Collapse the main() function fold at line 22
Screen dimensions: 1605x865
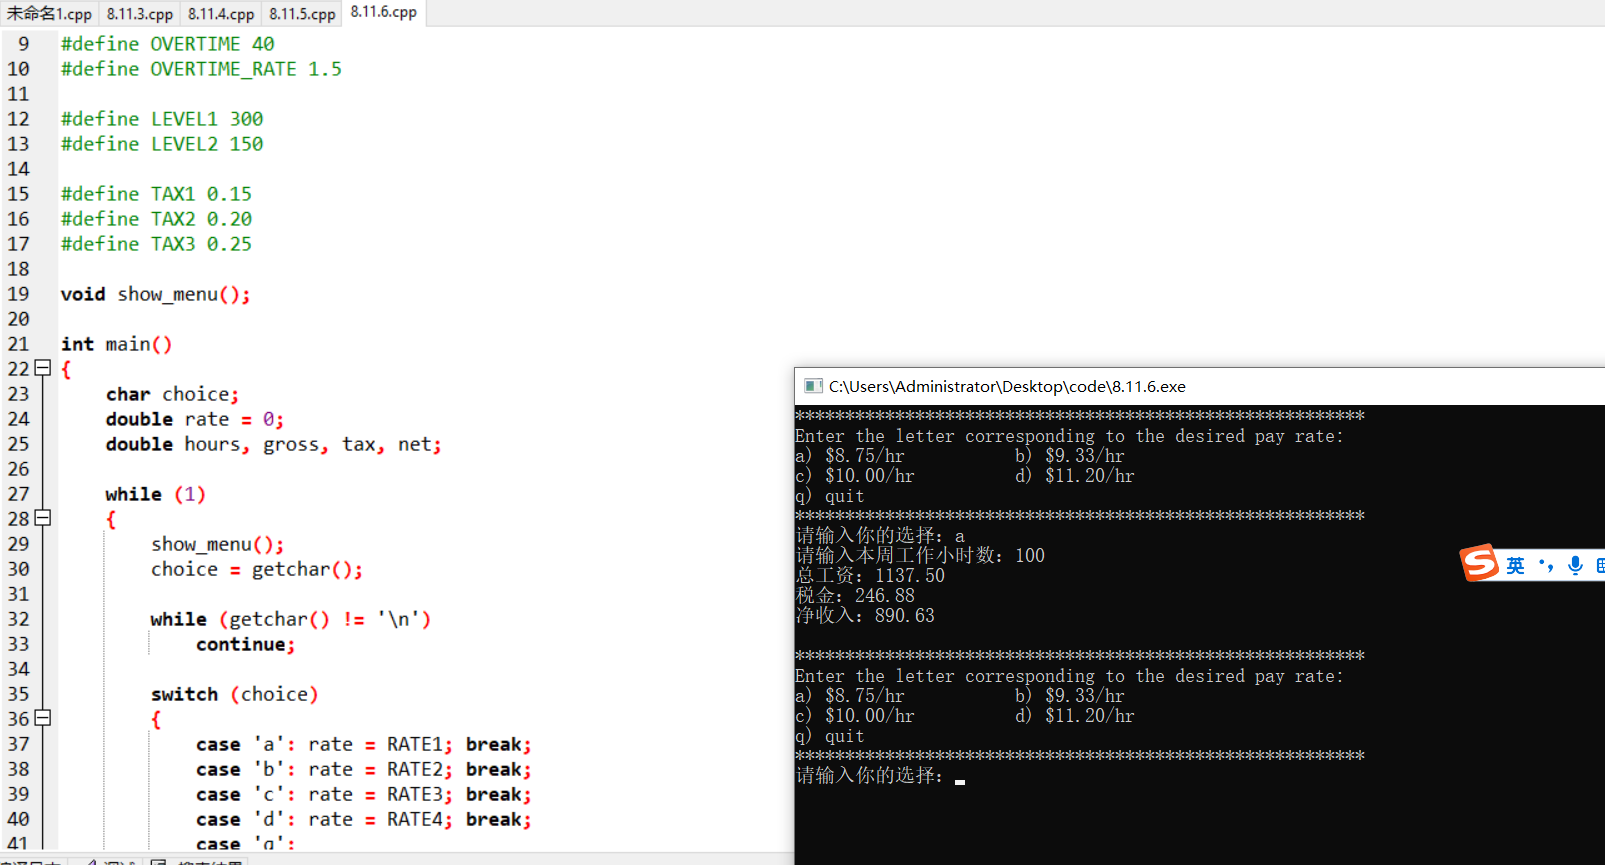pos(43,368)
